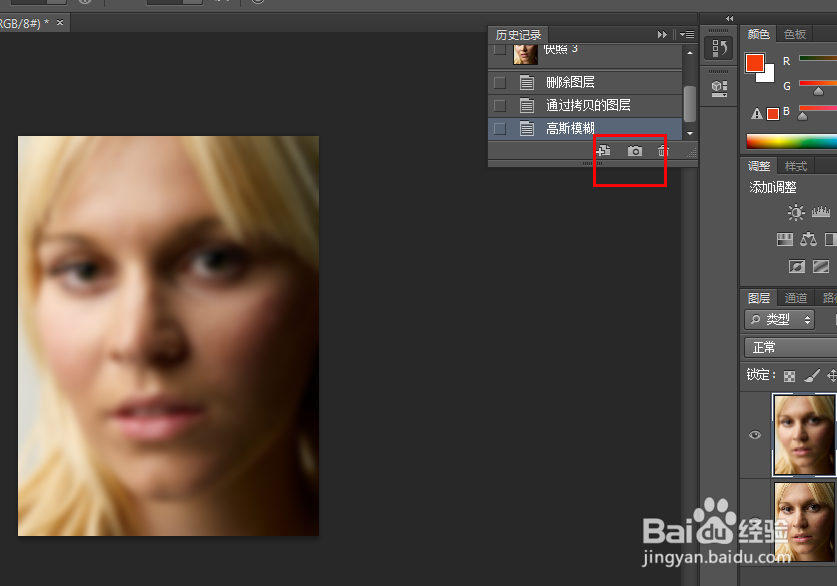
Task: Select the top layer thumbnail
Action: 804,435
